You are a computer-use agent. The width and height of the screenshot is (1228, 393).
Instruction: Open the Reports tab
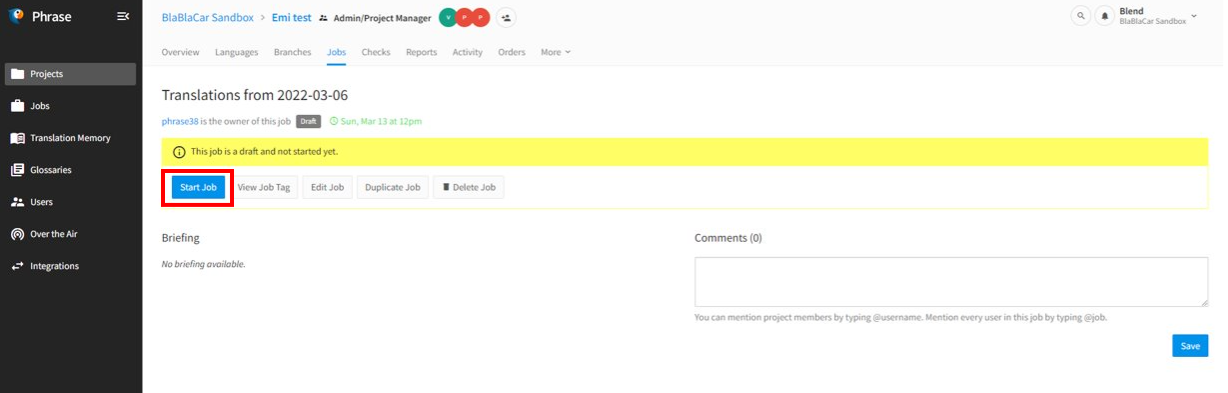click(x=421, y=52)
